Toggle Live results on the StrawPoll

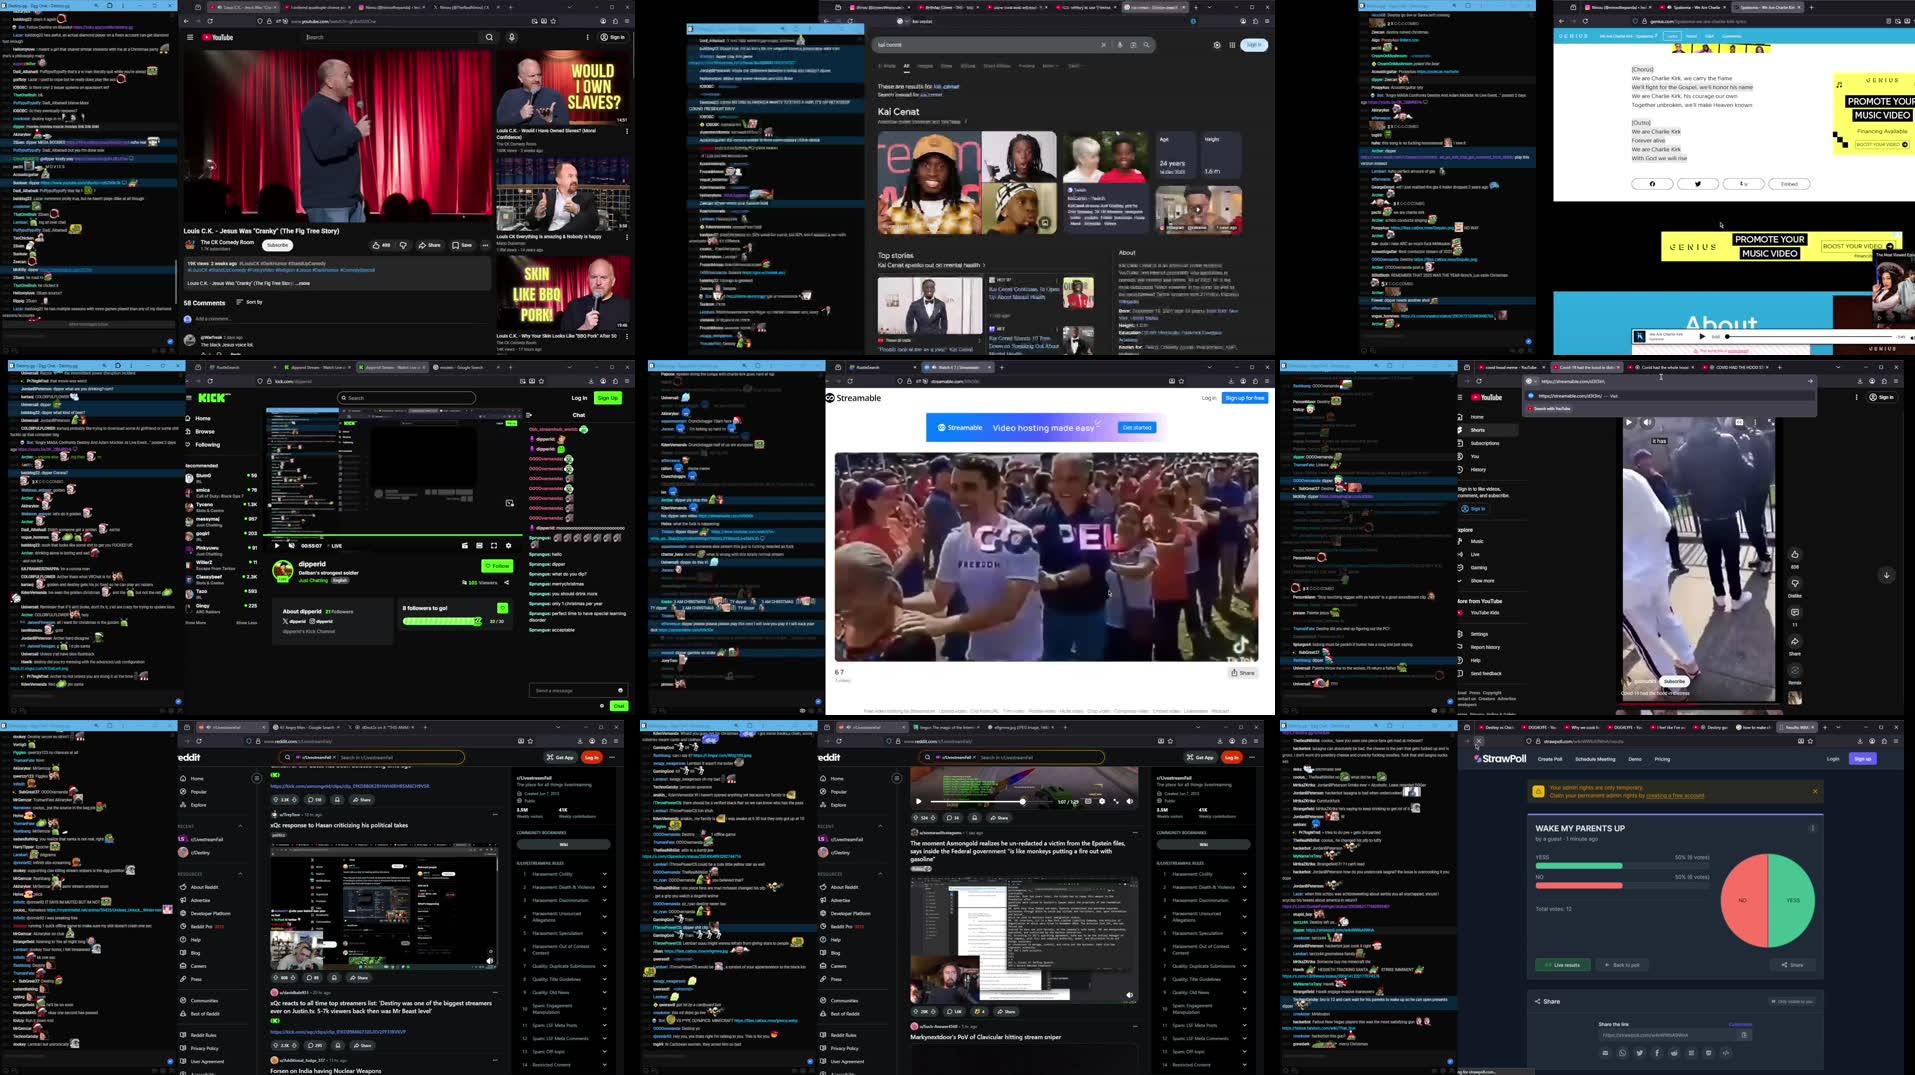tap(1562, 965)
